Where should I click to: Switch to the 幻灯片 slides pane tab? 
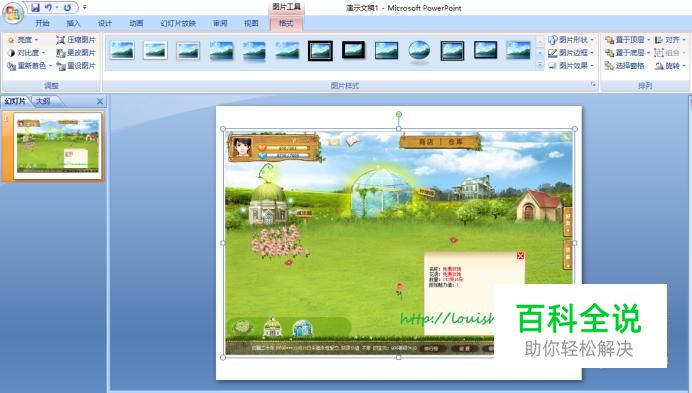15,101
